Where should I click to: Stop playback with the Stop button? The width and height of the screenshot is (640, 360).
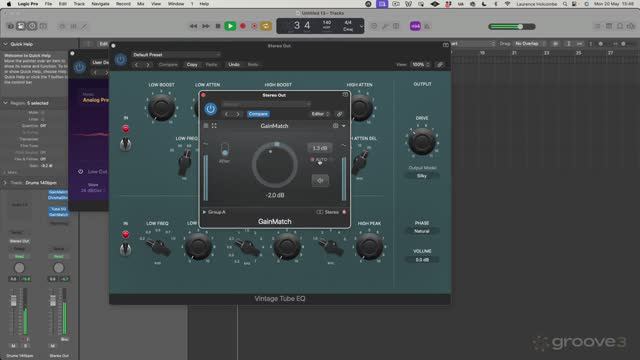tap(218, 26)
